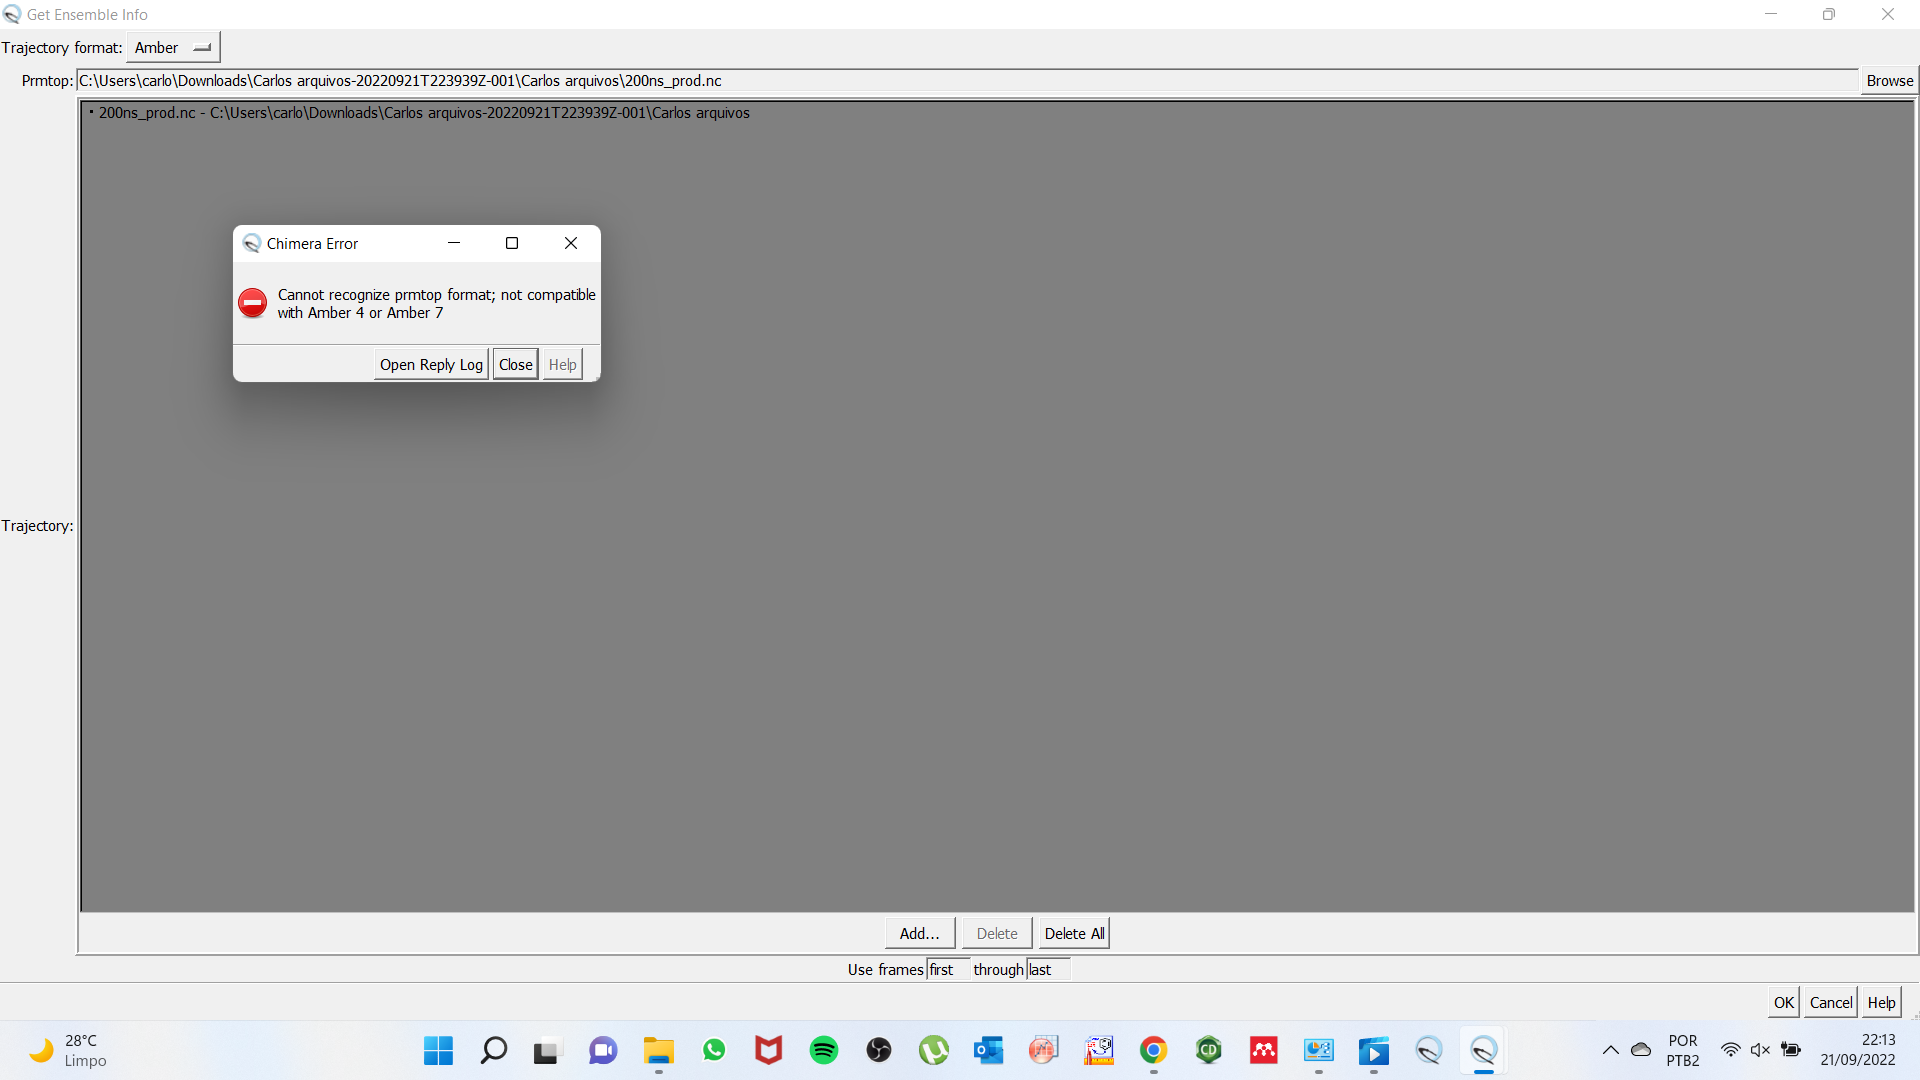Close the Chimera Error dialog with the Close button
Screen dimensions: 1920x1080
pyautogui.click(x=515, y=365)
